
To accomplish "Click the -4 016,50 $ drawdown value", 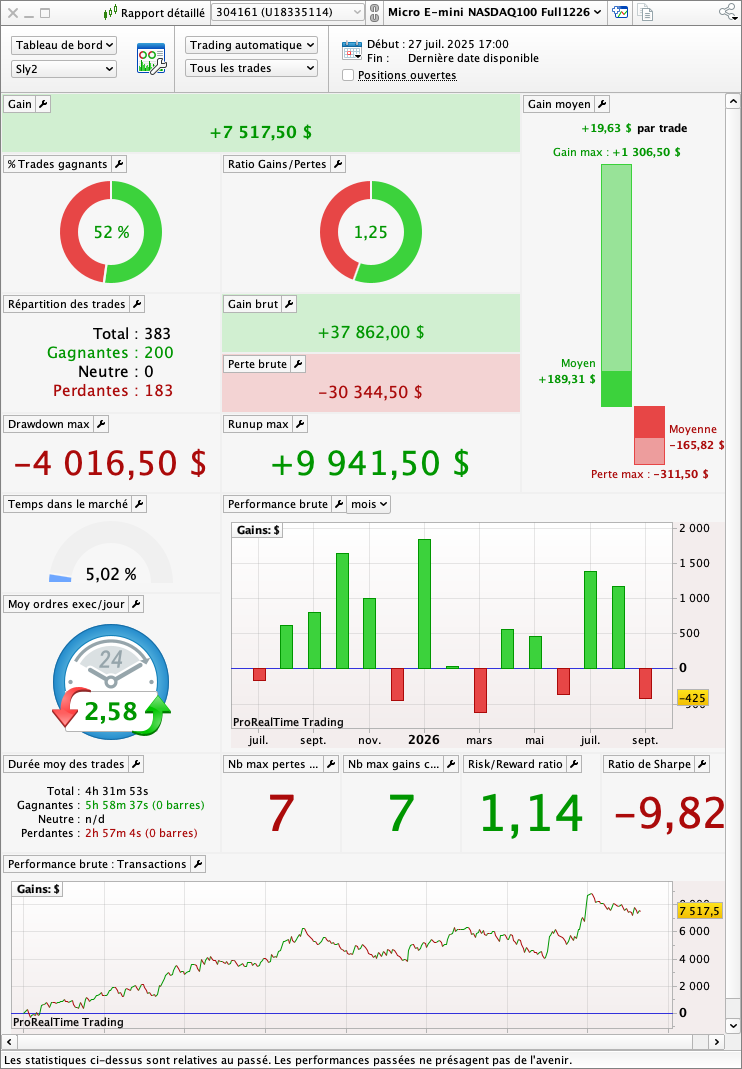I will 110,463.
